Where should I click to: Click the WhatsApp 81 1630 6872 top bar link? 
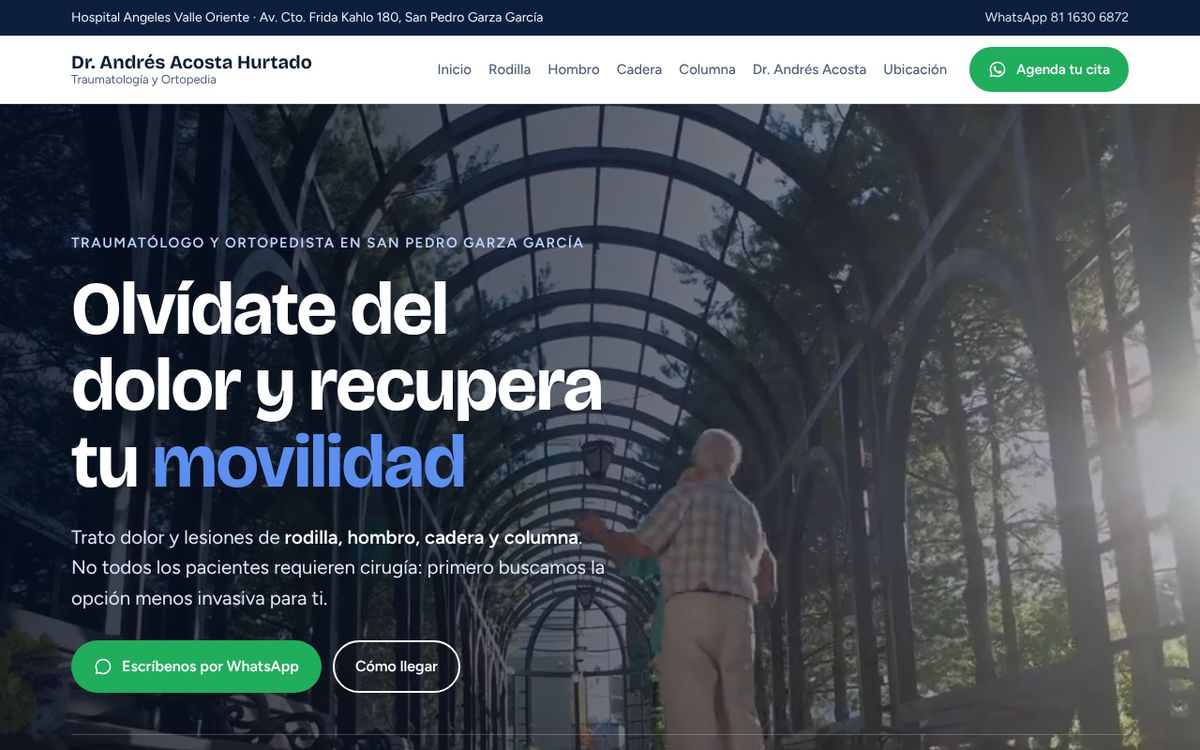click(1057, 18)
